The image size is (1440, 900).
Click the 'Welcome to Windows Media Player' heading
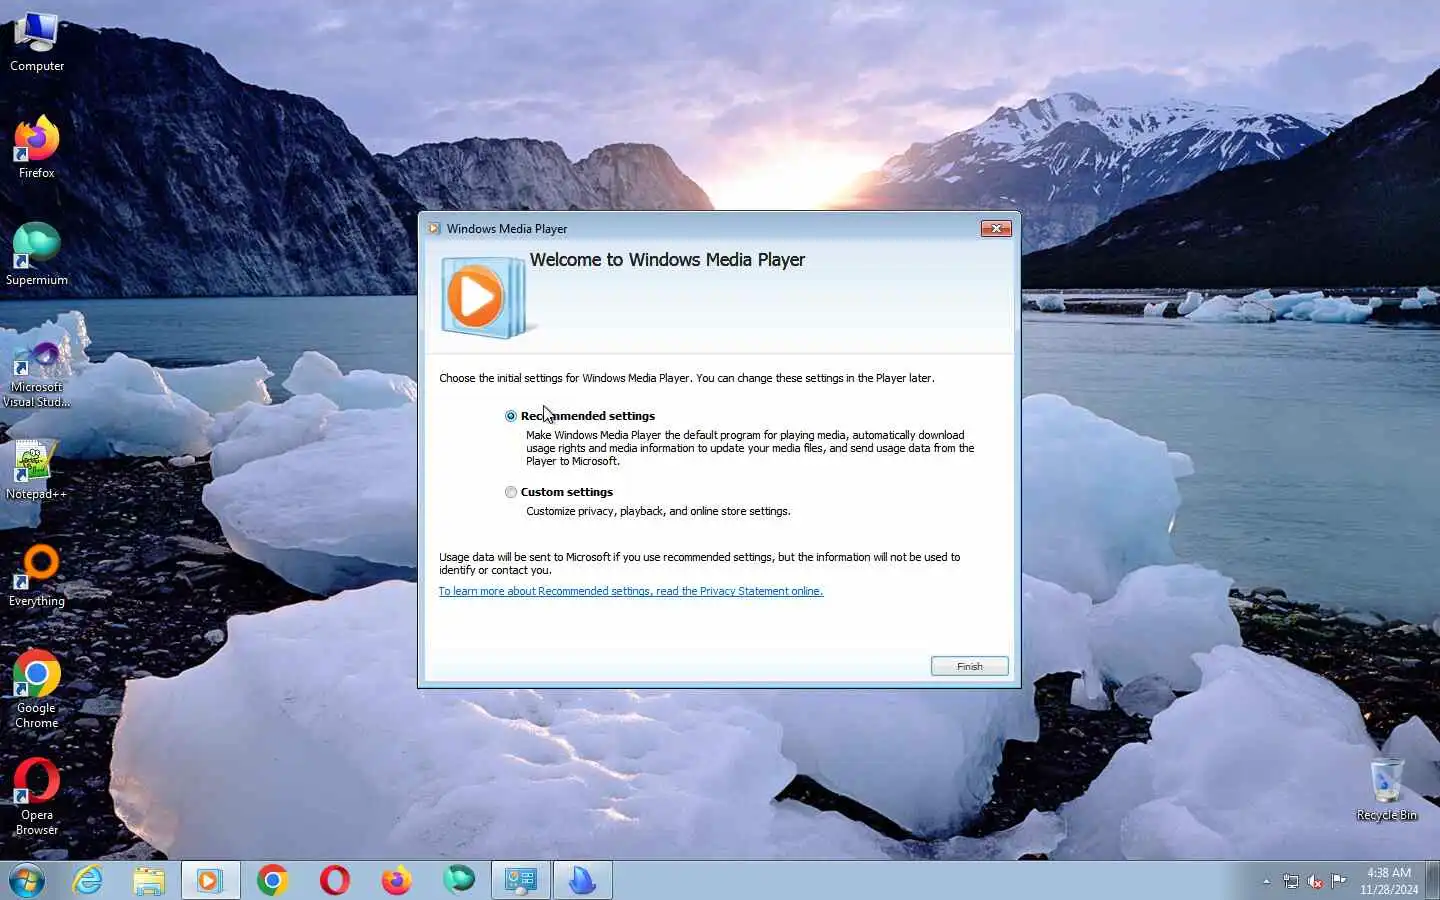(x=667, y=260)
